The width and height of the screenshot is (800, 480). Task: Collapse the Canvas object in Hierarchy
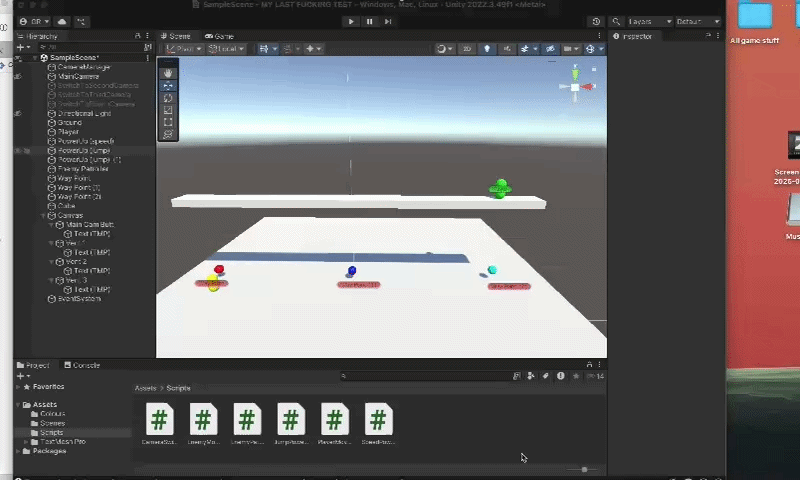pyautogui.click(x=43, y=216)
